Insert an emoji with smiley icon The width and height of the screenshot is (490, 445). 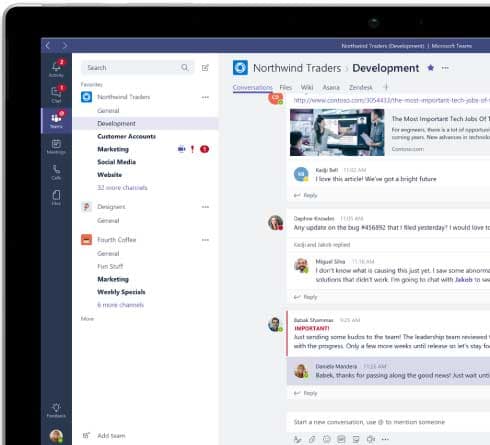coord(327,439)
